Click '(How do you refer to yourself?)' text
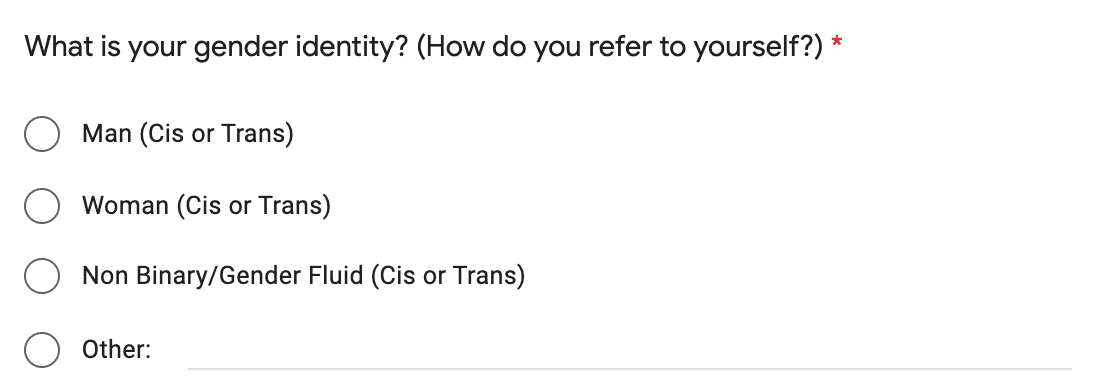Viewport: 1116px width, 388px height. pyautogui.click(x=619, y=47)
